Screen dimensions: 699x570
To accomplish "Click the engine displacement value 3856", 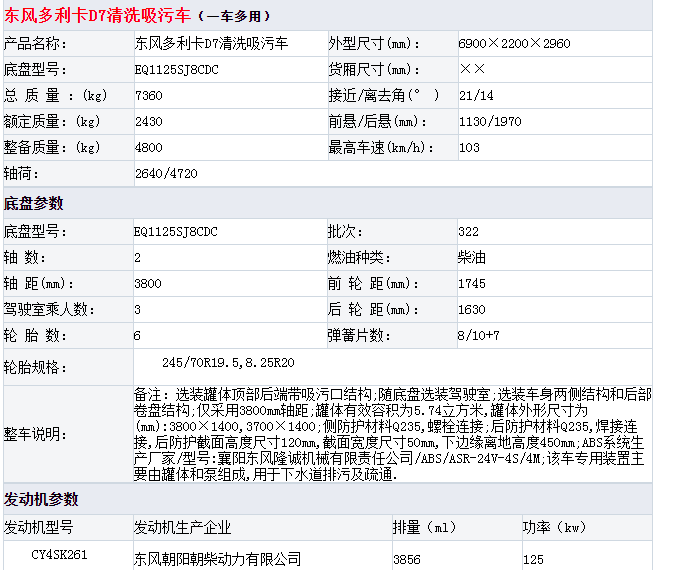I will point(407,559).
